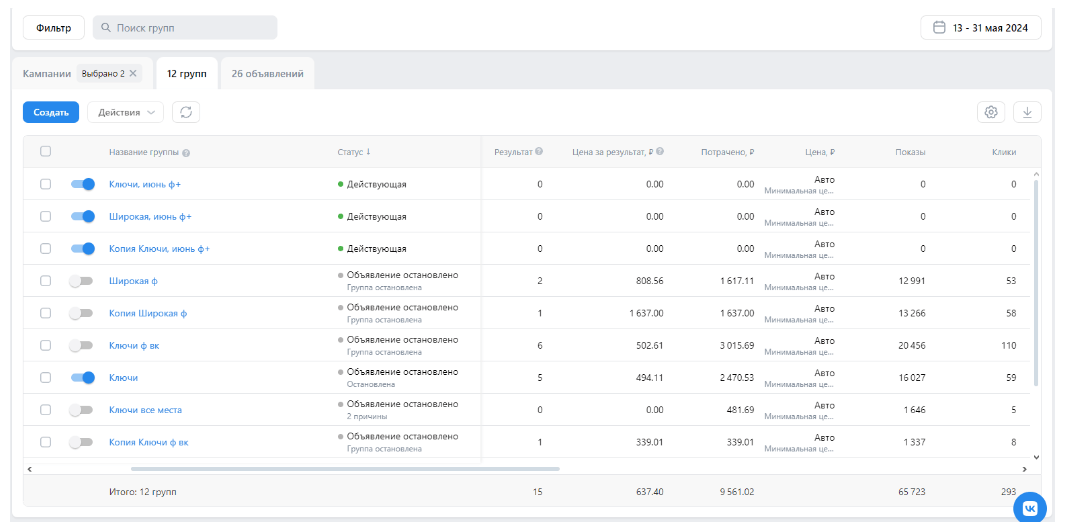Open the VK chat bubble icon
Viewport: 1070px width, 527px height.
[x=1030, y=508]
